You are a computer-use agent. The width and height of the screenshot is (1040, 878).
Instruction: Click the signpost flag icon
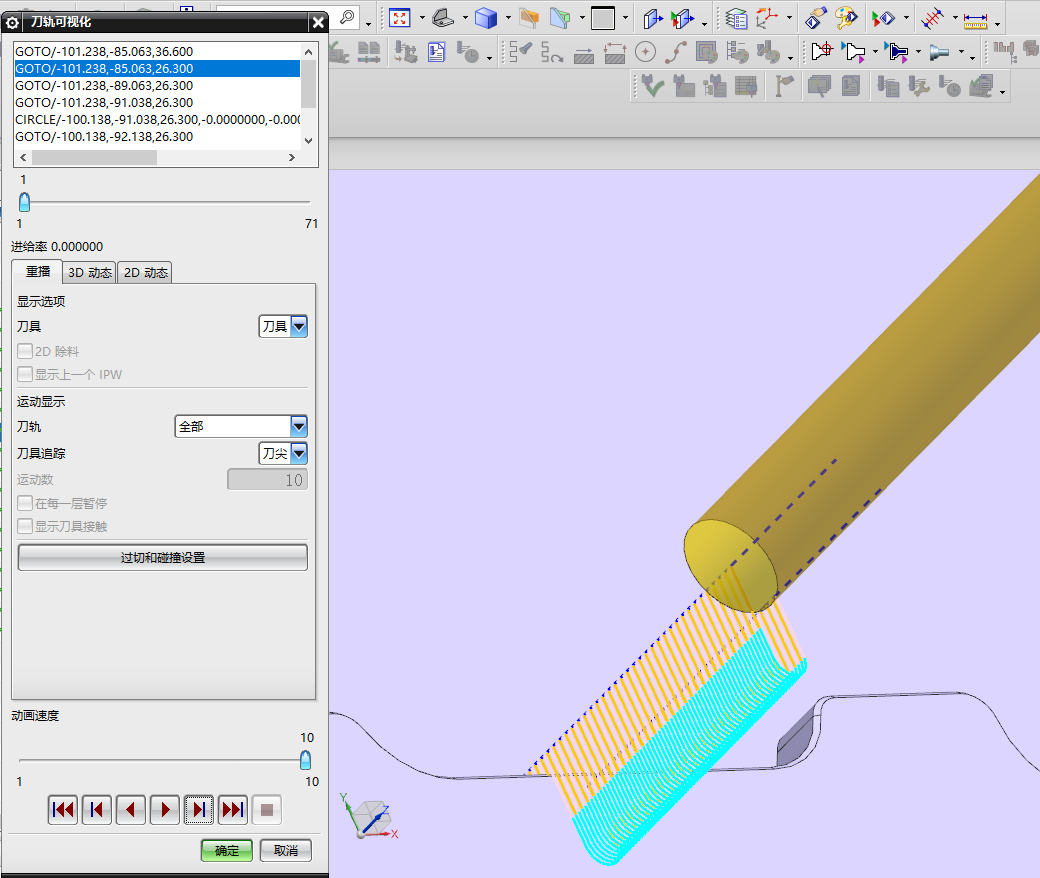(784, 86)
